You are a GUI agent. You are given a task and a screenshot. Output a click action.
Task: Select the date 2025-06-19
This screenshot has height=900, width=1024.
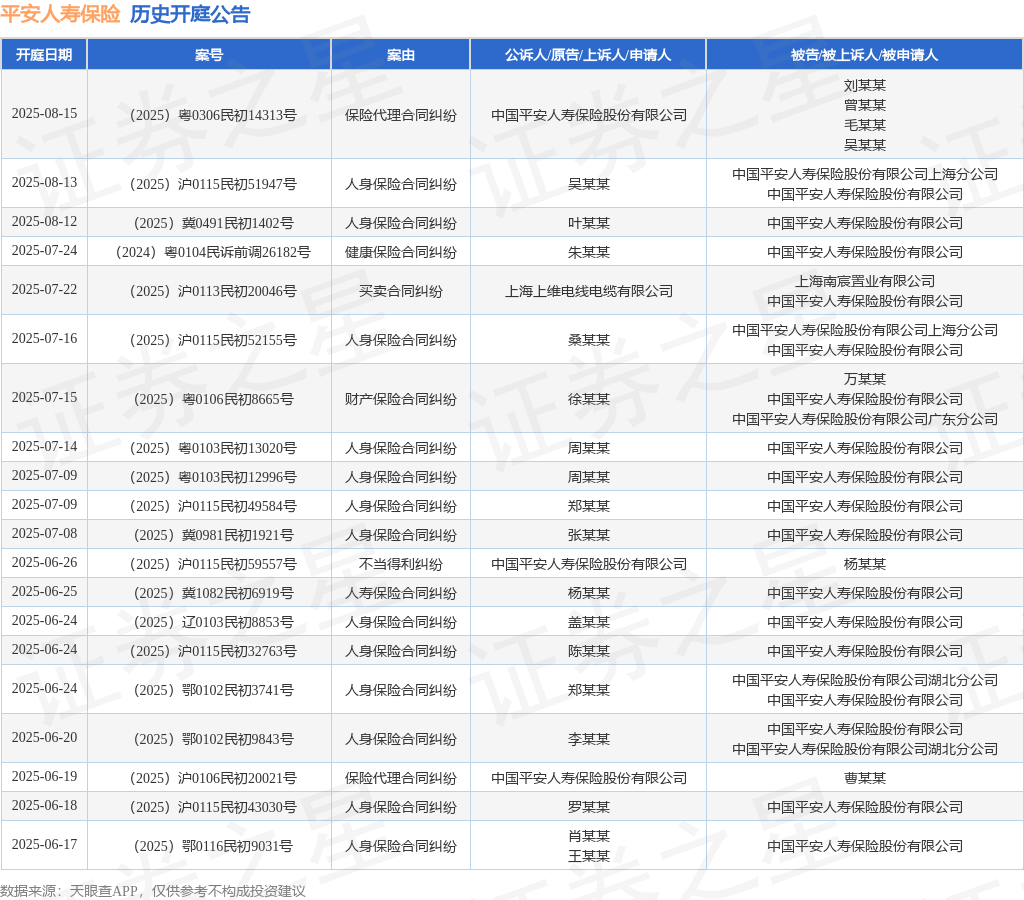pos(44,777)
